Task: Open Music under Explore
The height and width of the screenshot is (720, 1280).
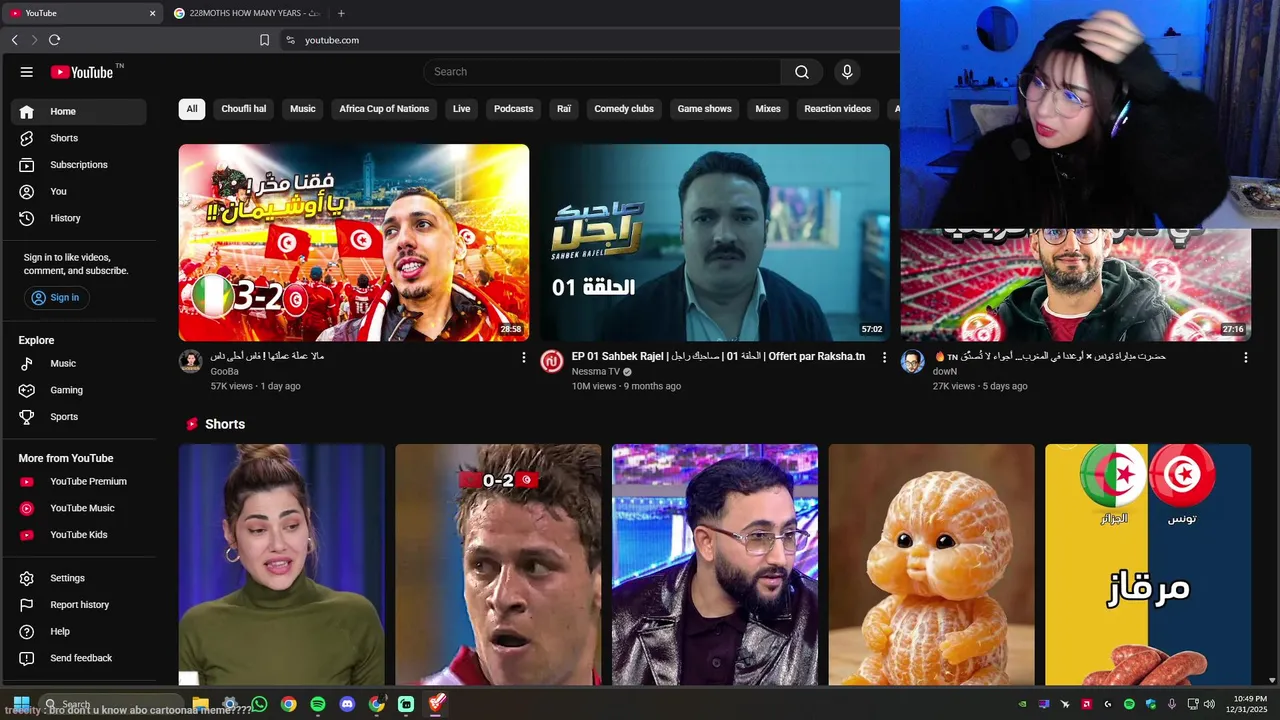Action: point(78,363)
